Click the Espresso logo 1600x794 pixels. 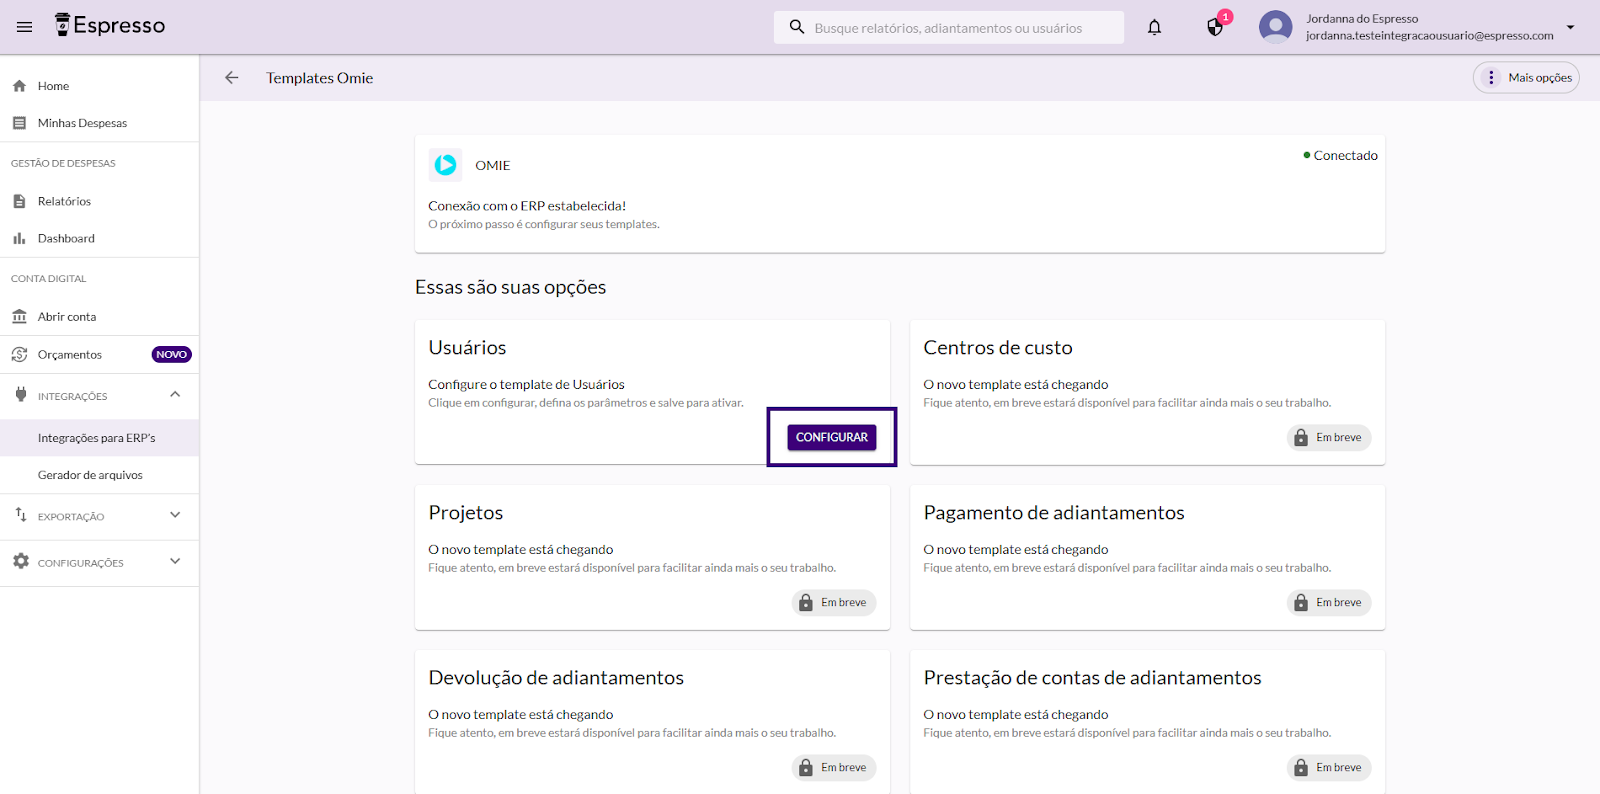click(x=110, y=25)
